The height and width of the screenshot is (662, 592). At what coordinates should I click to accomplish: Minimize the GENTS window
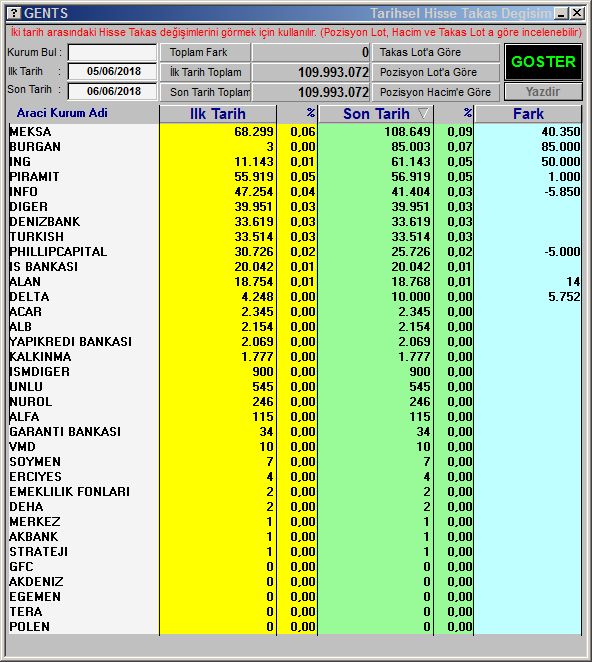561,14
